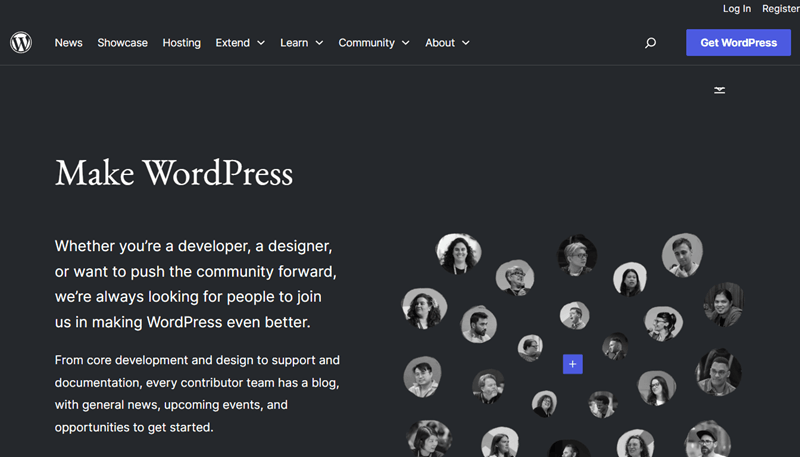The width and height of the screenshot is (800, 457).
Task: Click the Get WordPress button
Action: (x=738, y=42)
